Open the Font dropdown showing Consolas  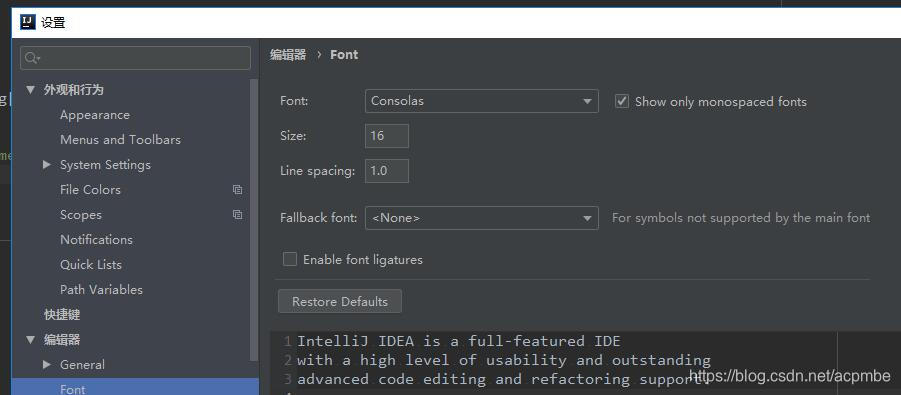click(x=482, y=101)
